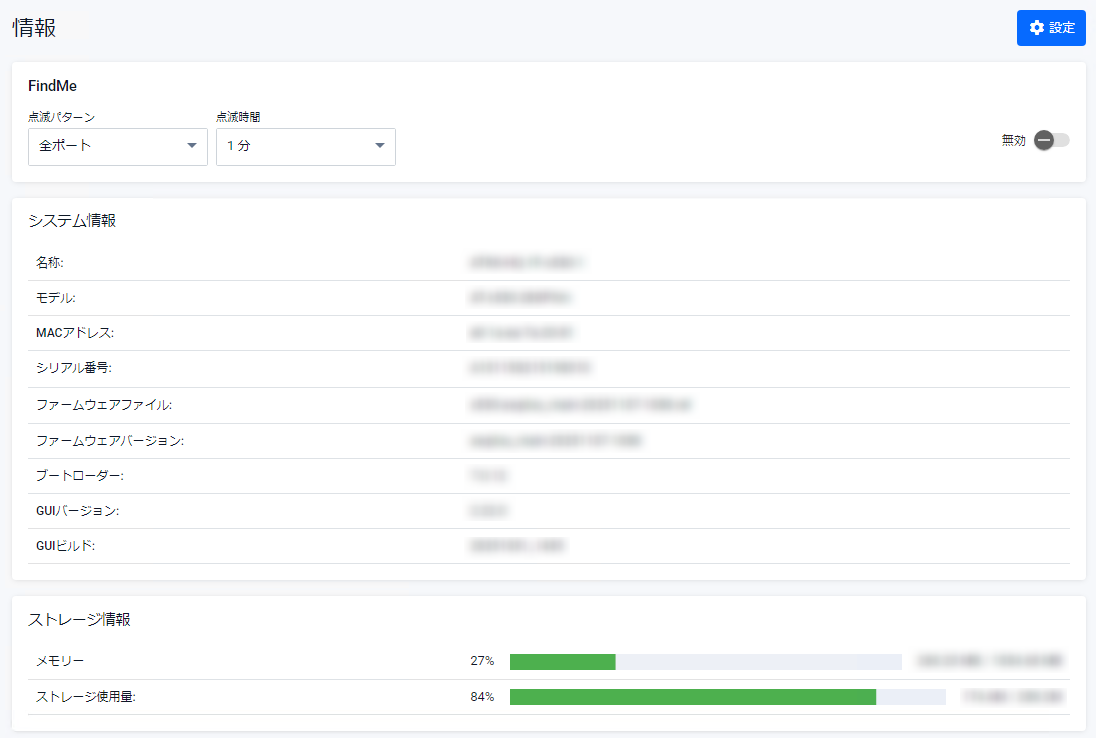Viewport: 1096px width, 738px height.
Task: Click the ストレージ情報 section heading
Action: click(79, 619)
